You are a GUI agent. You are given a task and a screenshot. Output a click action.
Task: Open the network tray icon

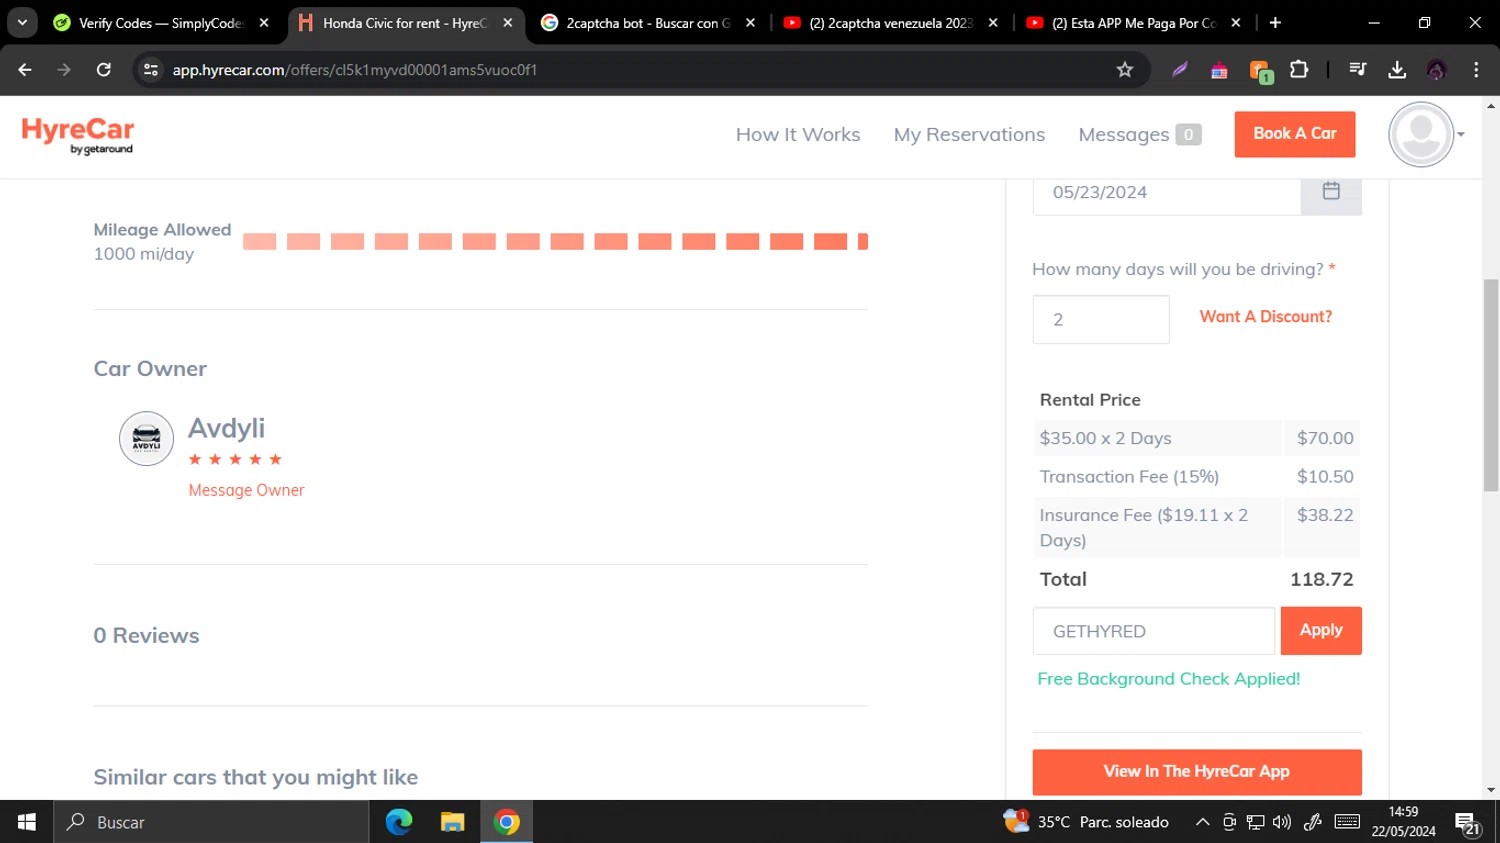point(1255,822)
